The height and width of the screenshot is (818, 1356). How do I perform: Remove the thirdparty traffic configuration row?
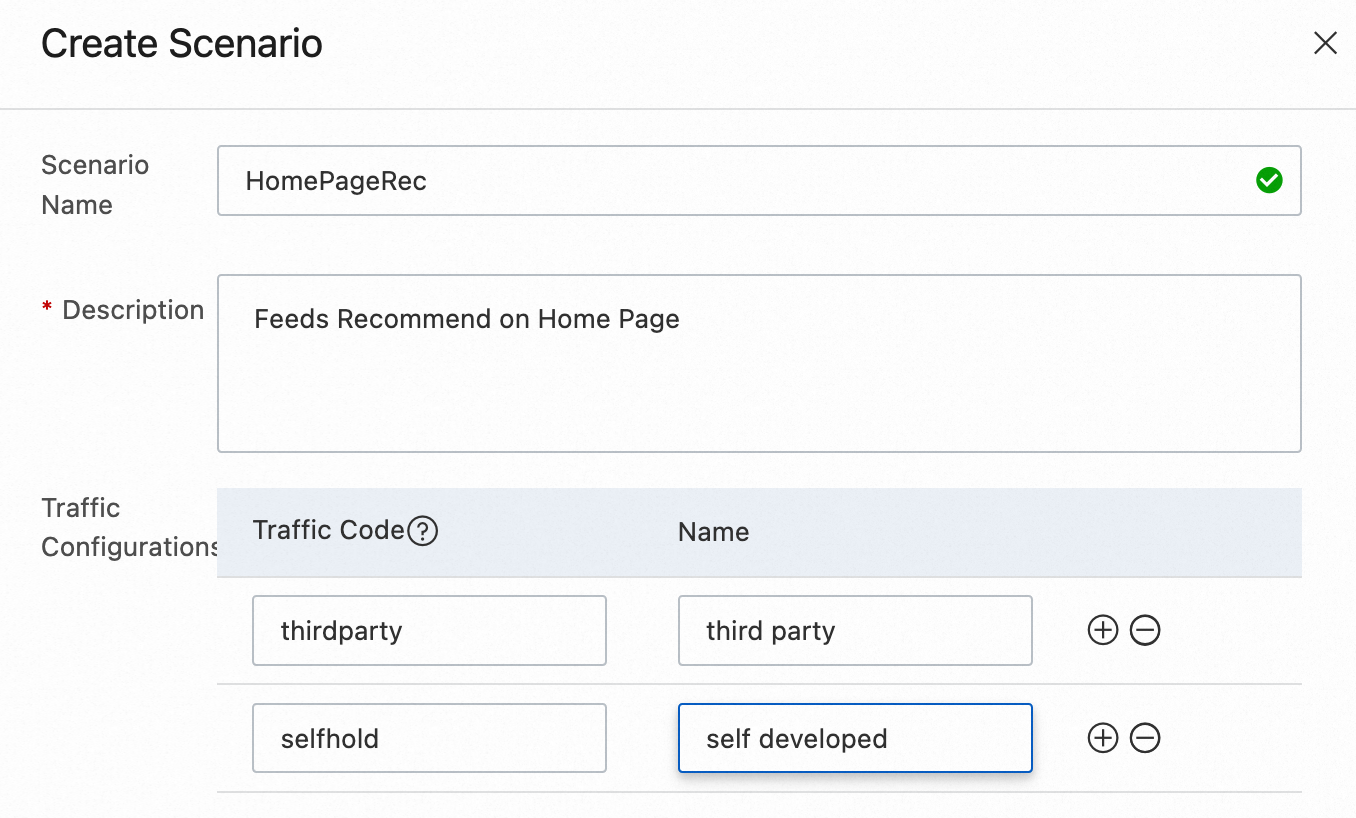click(1145, 631)
